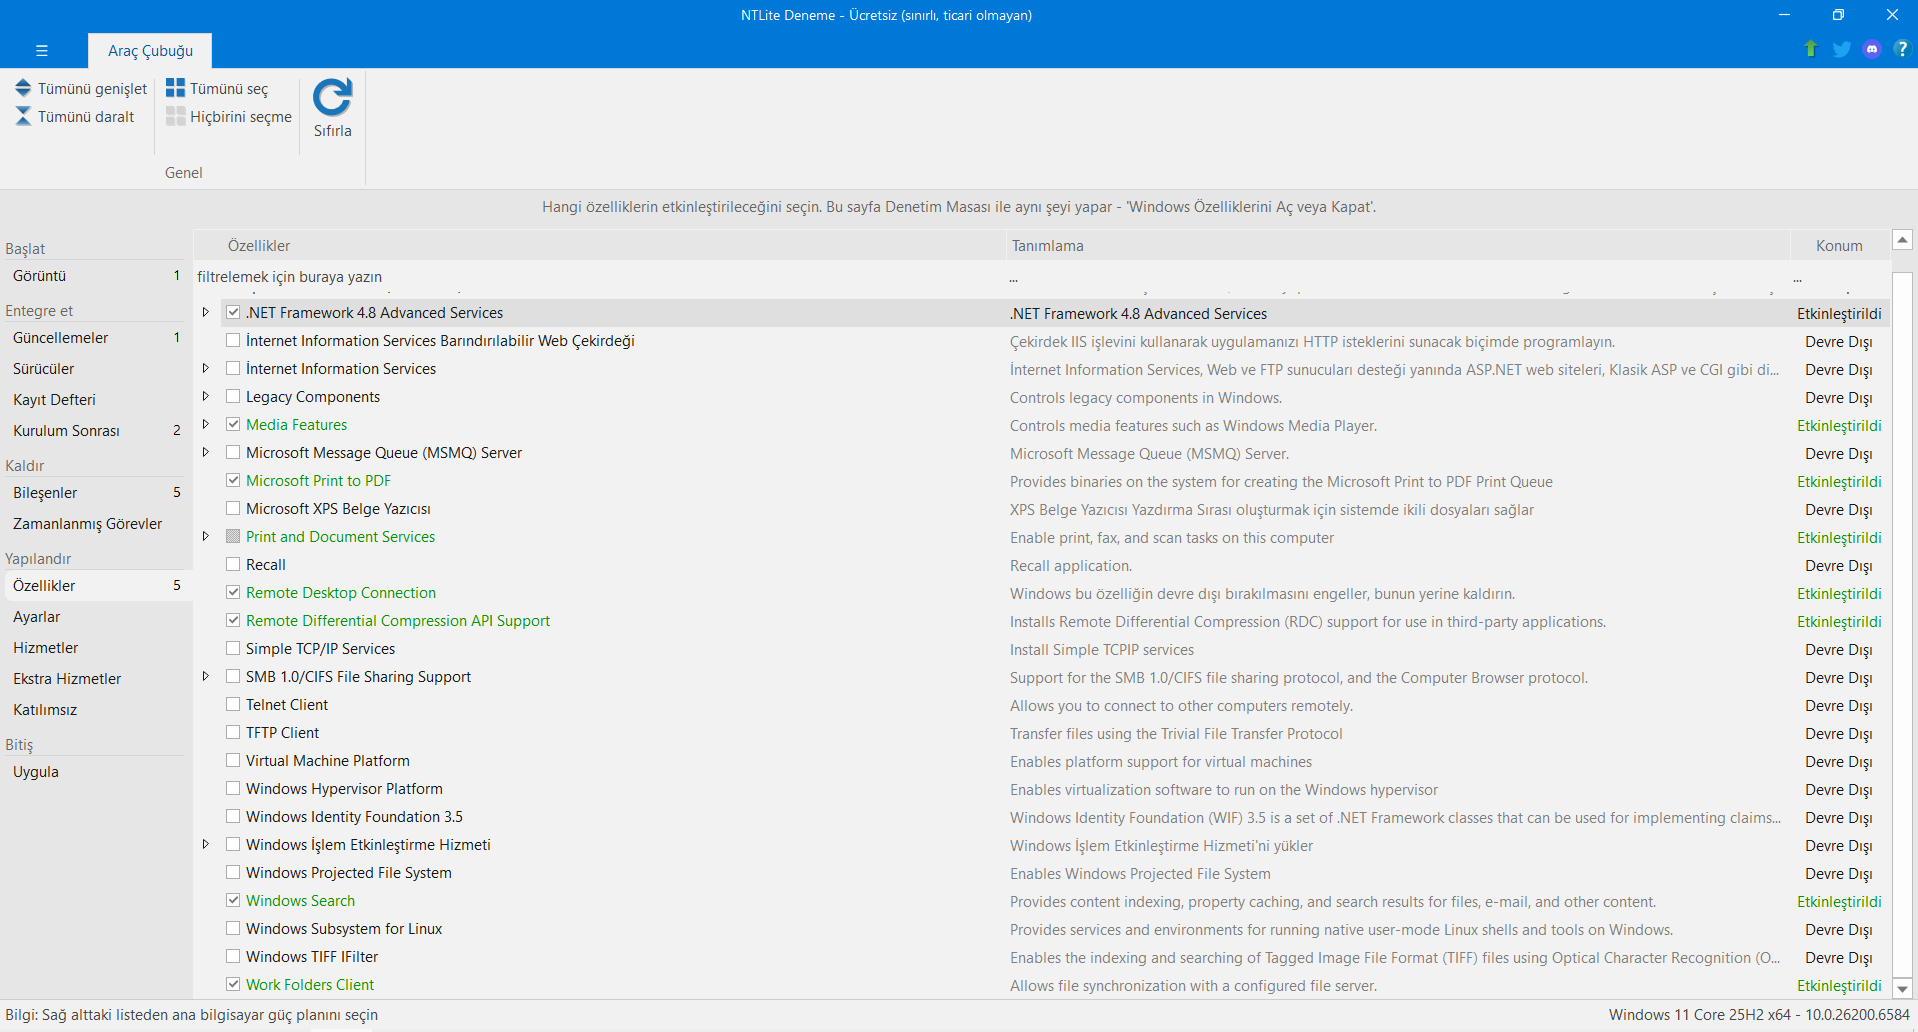Toggle .NET Framework 4.8 Advanced Services checkbox
This screenshot has width=1918, height=1032.
[233, 313]
